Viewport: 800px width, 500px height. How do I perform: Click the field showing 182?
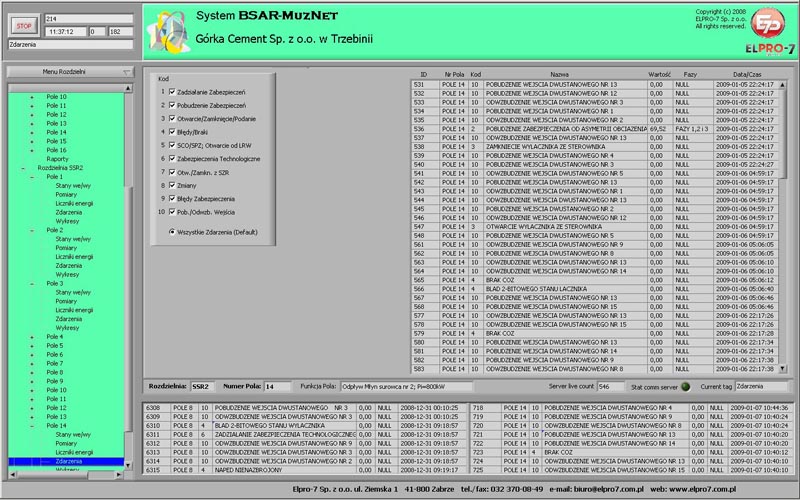click(120, 32)
